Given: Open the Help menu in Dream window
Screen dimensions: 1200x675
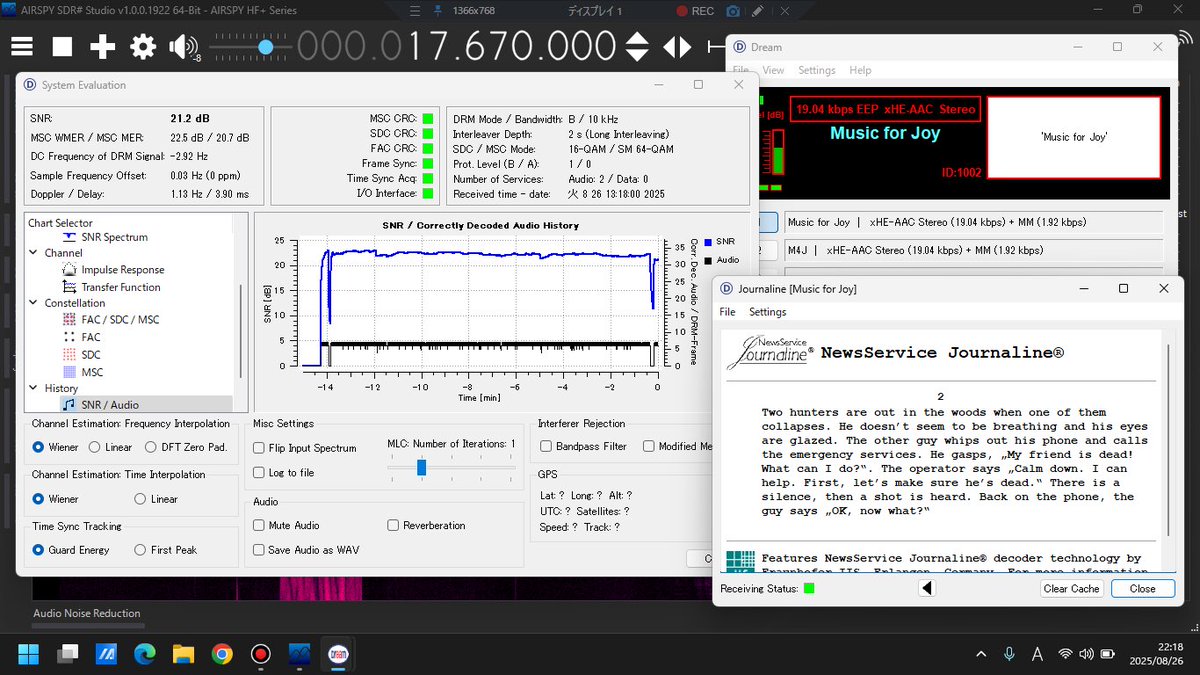Looking at the screenshot, I should tap(860, 70).
